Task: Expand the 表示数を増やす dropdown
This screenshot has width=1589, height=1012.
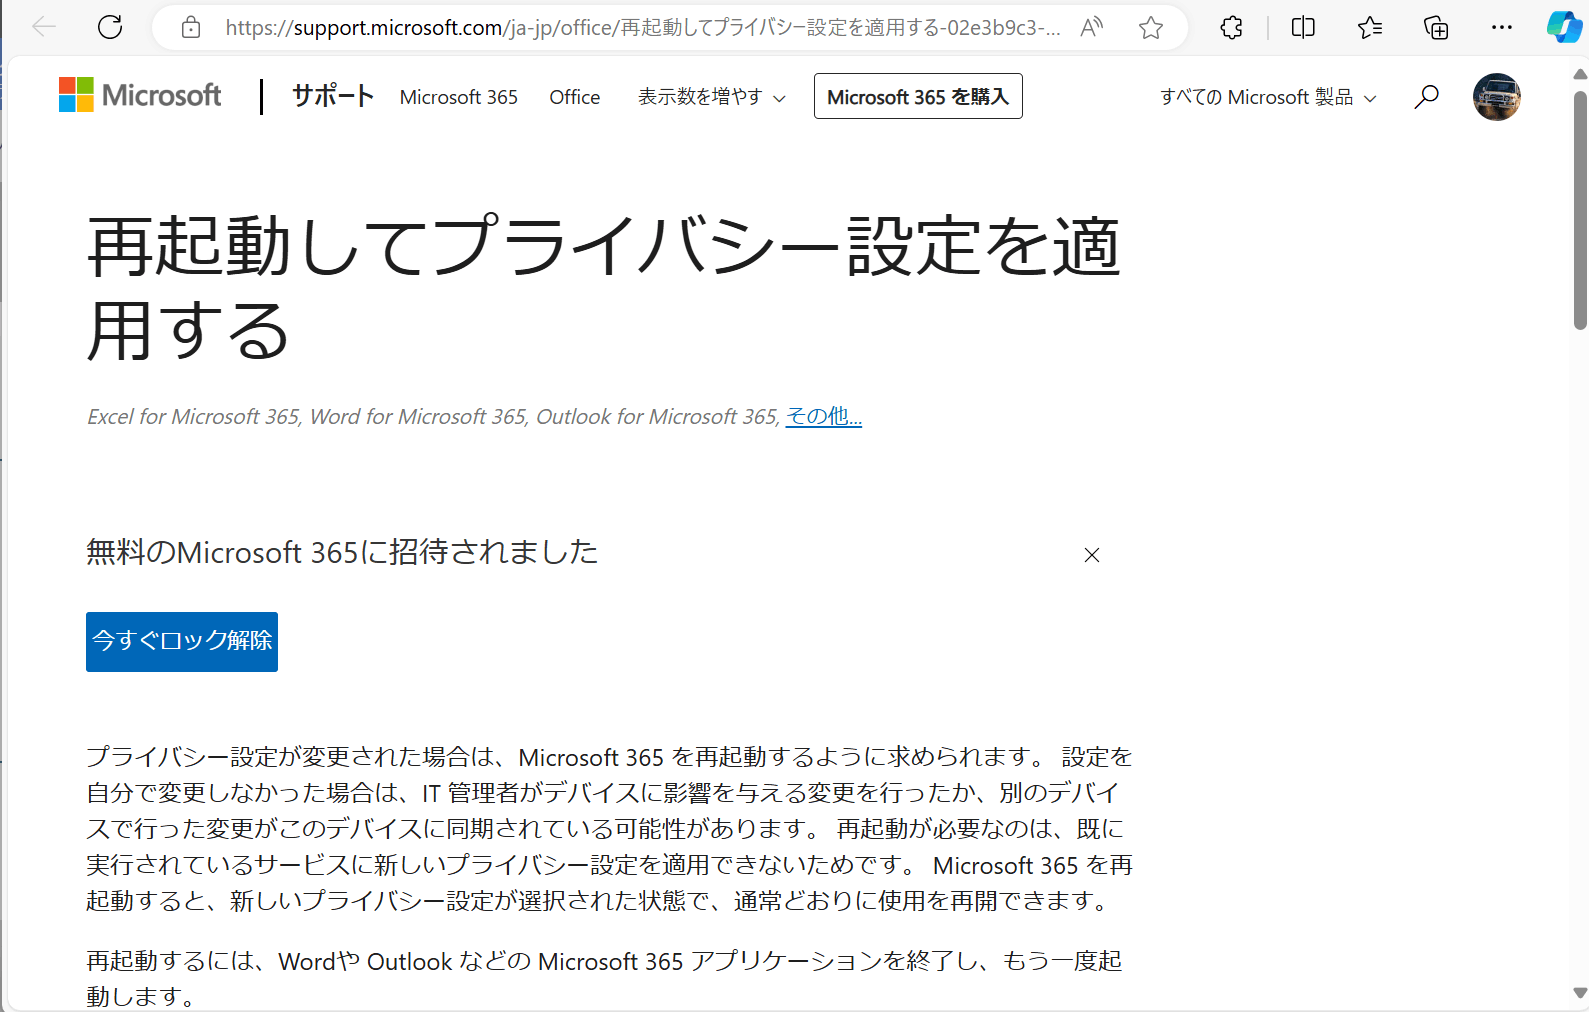Action: pos(712,97)
